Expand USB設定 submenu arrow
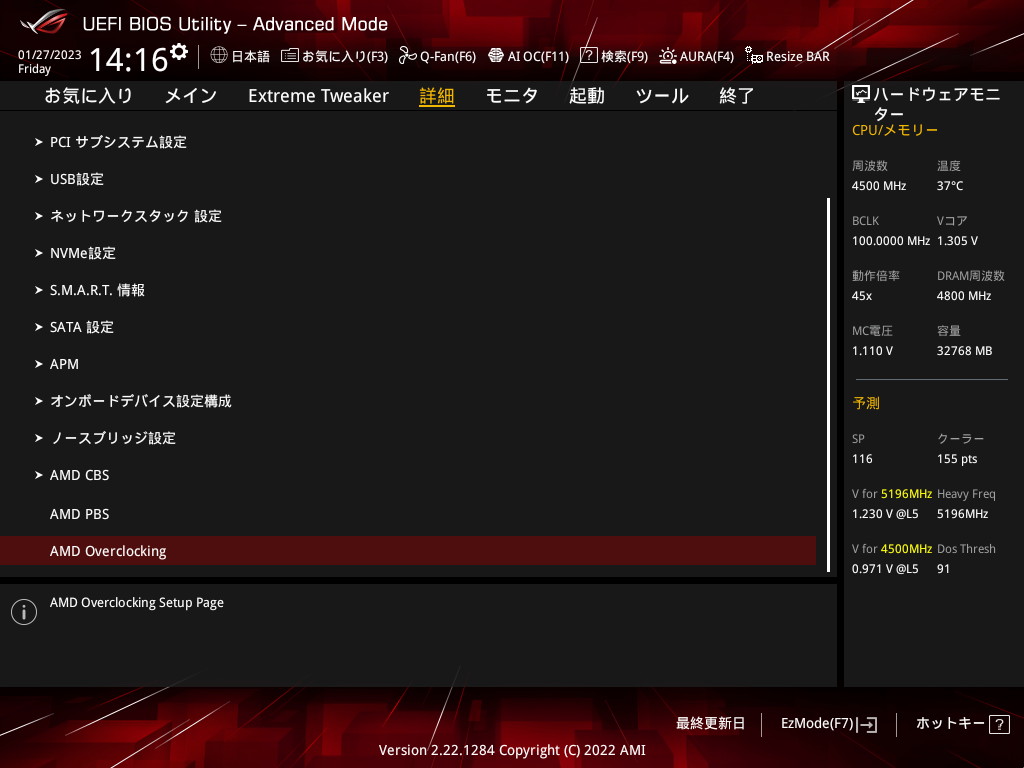The height and width of the screenshot is (768, 1024). point(39,179)
